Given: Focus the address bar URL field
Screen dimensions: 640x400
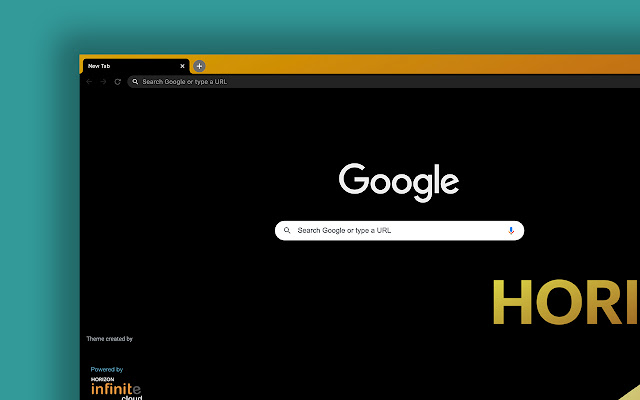Looking at the screenshot, I should [x=384, y=82].
